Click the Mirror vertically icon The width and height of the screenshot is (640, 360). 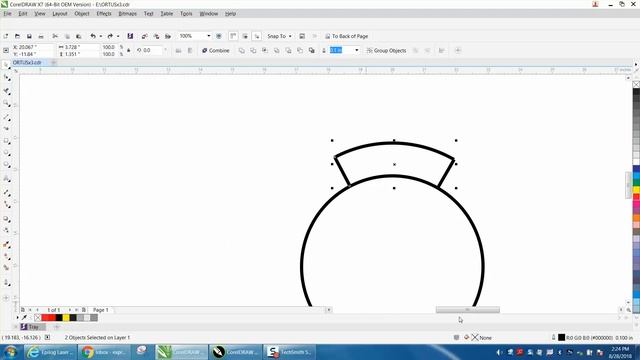click(190, 51)
